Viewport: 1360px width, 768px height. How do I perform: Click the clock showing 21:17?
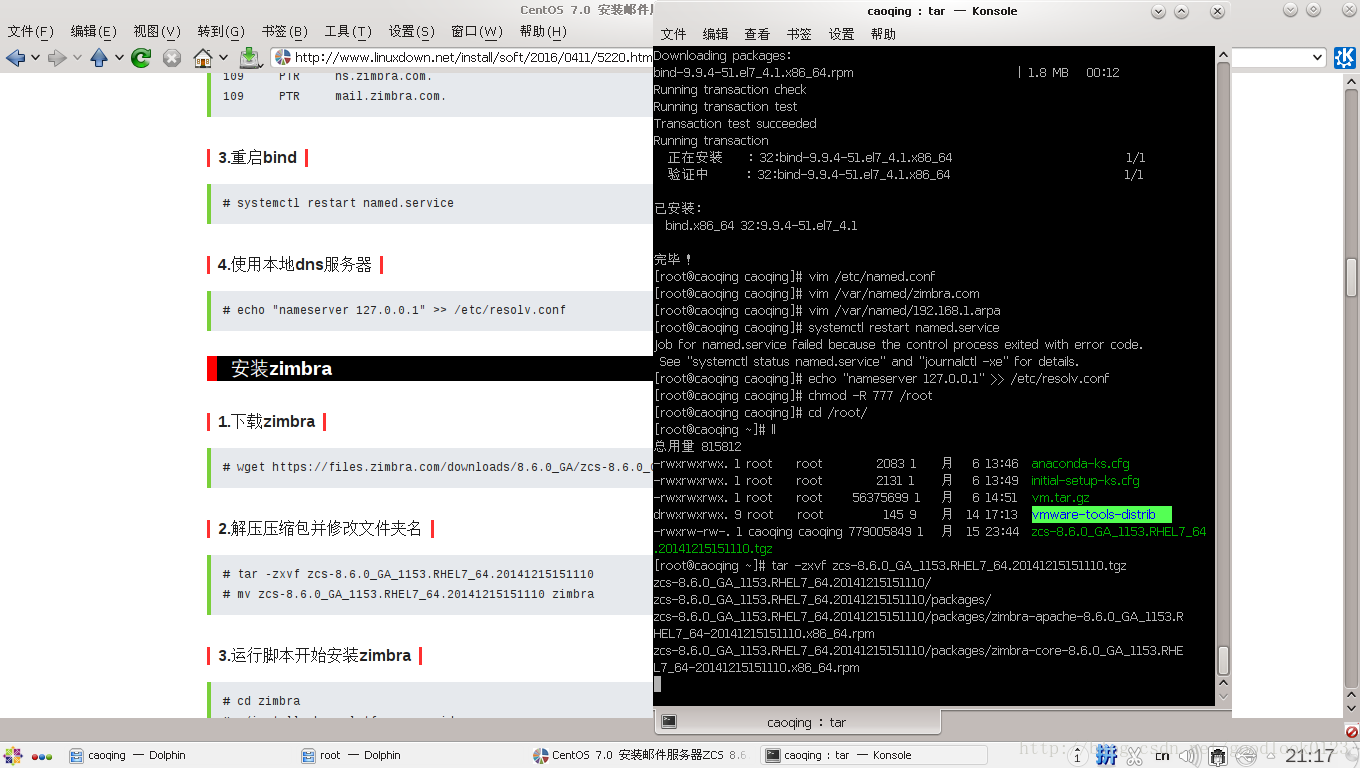[1310, 756]
